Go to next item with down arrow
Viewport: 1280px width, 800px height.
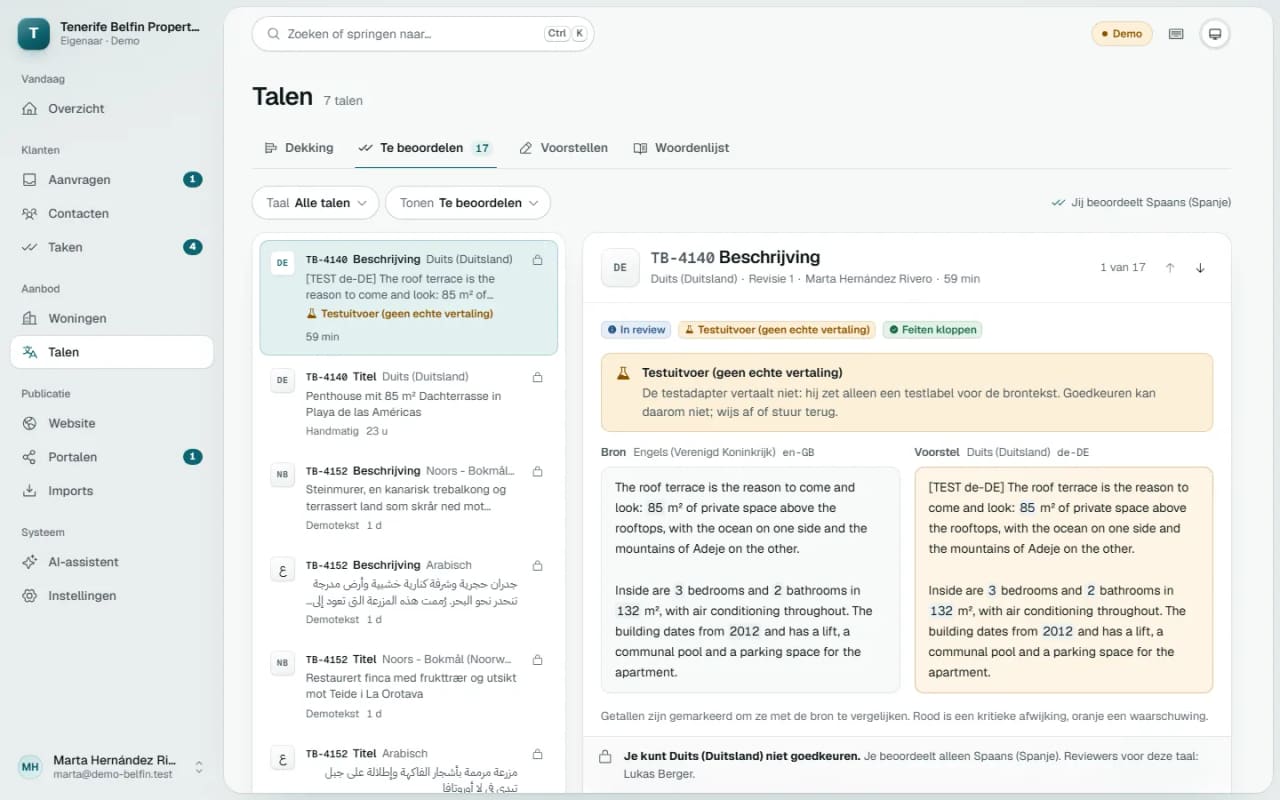(1200, 268)
